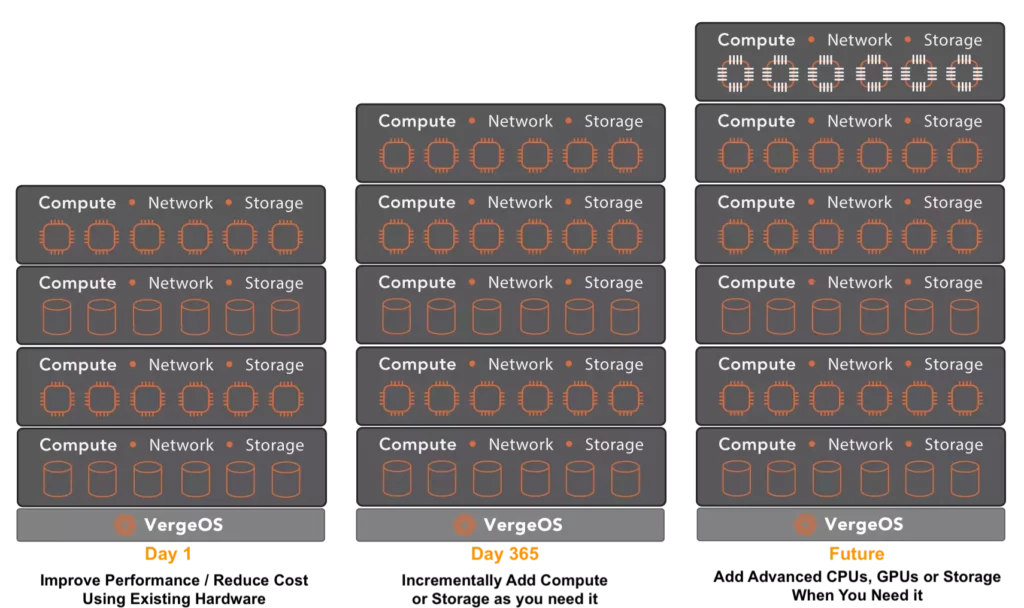
Task: Click rightmost storage cylinder in Day 365 bottom node
Action: click(626, 479)
